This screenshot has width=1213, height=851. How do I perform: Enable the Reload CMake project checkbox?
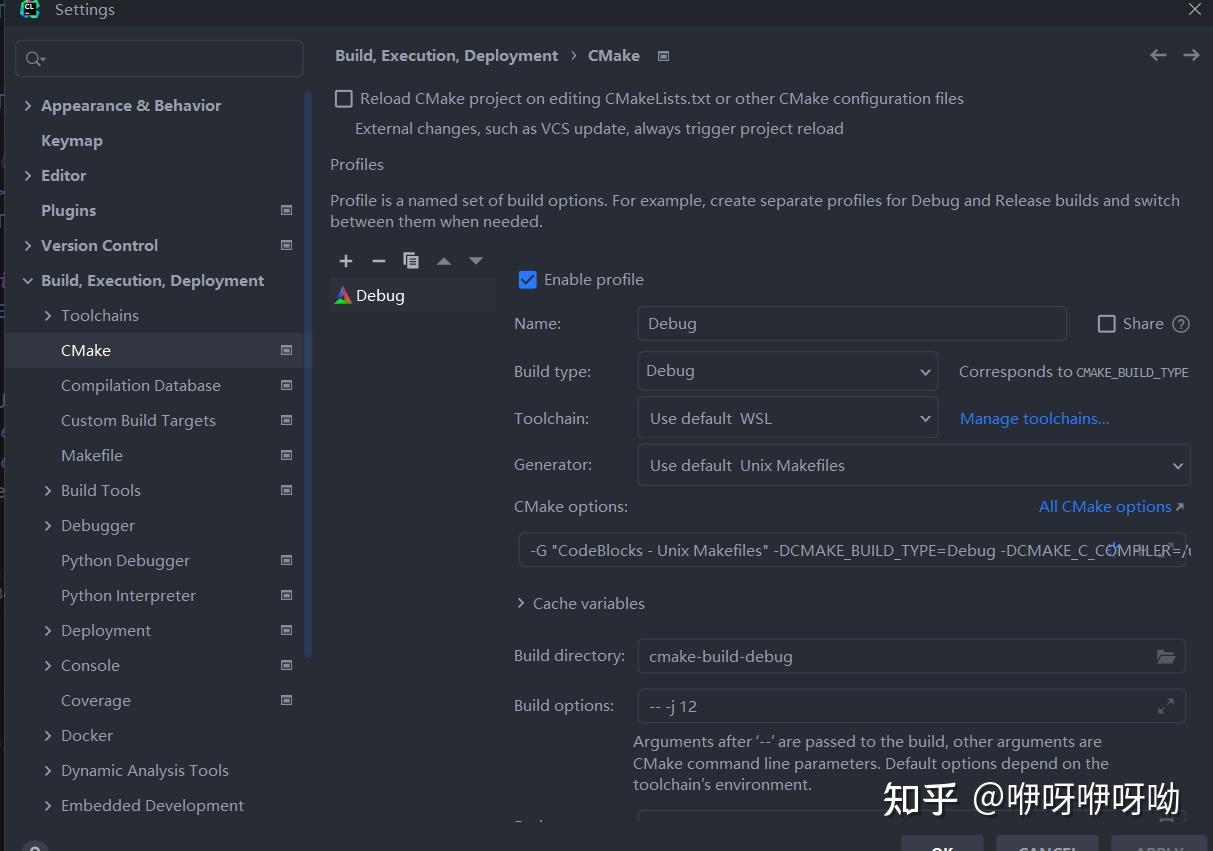343,98
